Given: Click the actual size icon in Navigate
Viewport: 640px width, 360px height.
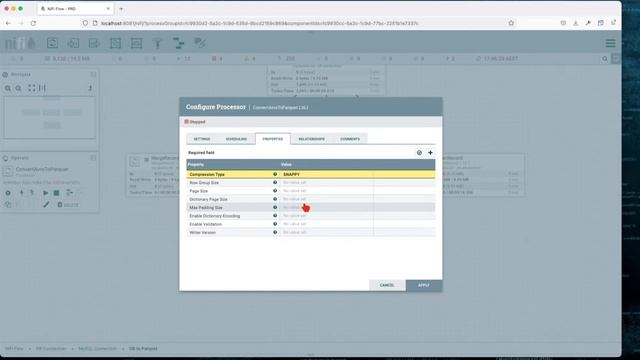Looking at the screenshot, I should pos(42,88).
